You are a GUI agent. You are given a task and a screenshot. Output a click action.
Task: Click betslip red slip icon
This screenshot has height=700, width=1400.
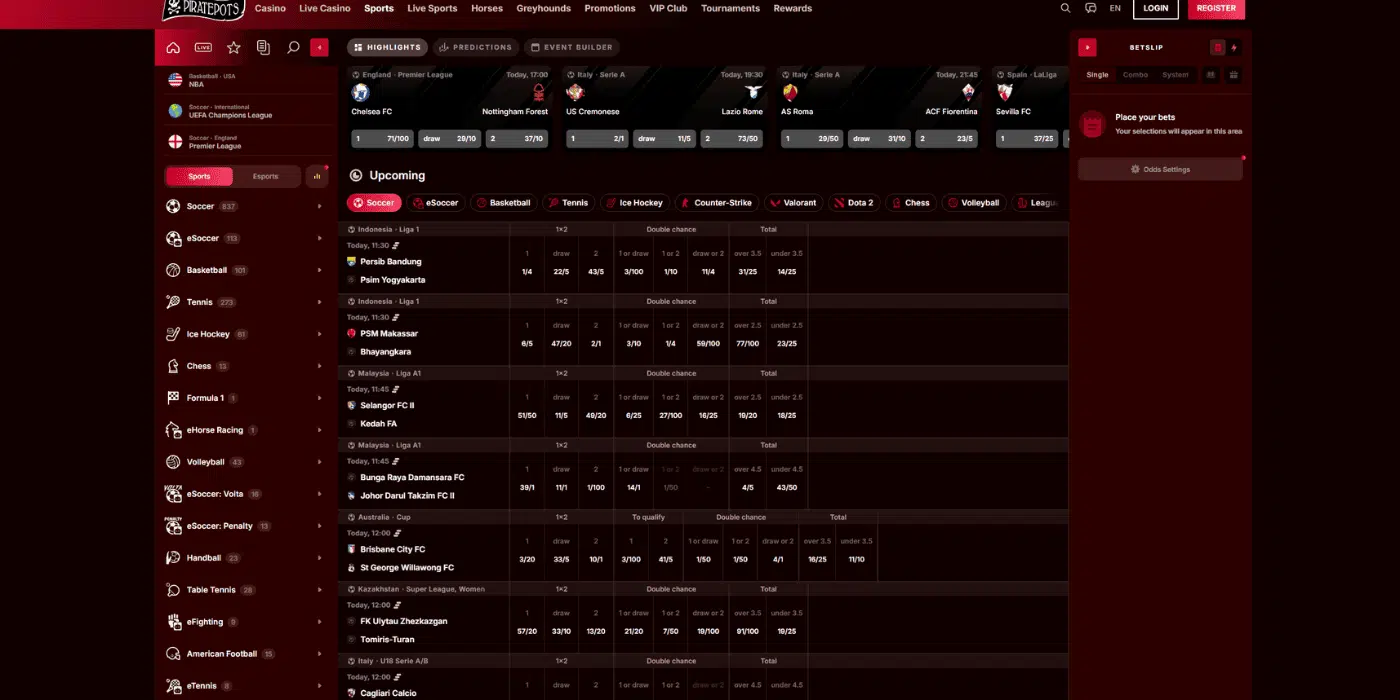click(x=1217, y=47)
